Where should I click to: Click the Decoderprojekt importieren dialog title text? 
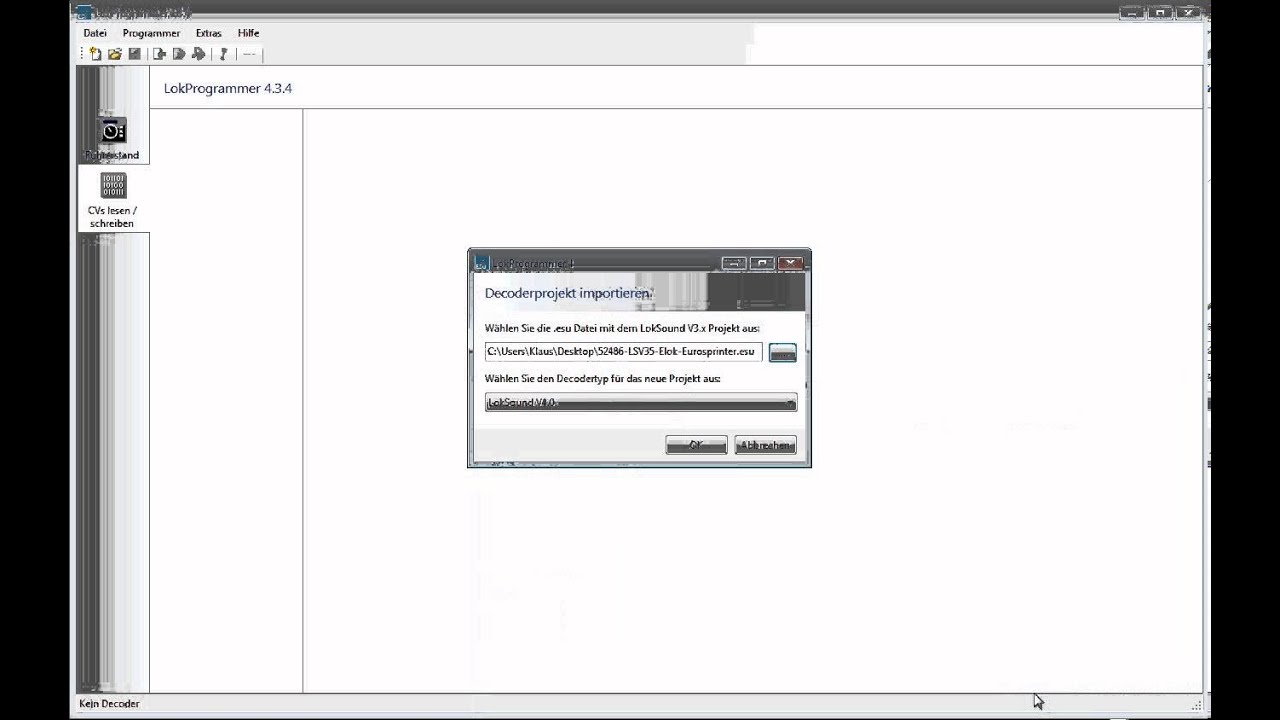(x=568, y=293)
